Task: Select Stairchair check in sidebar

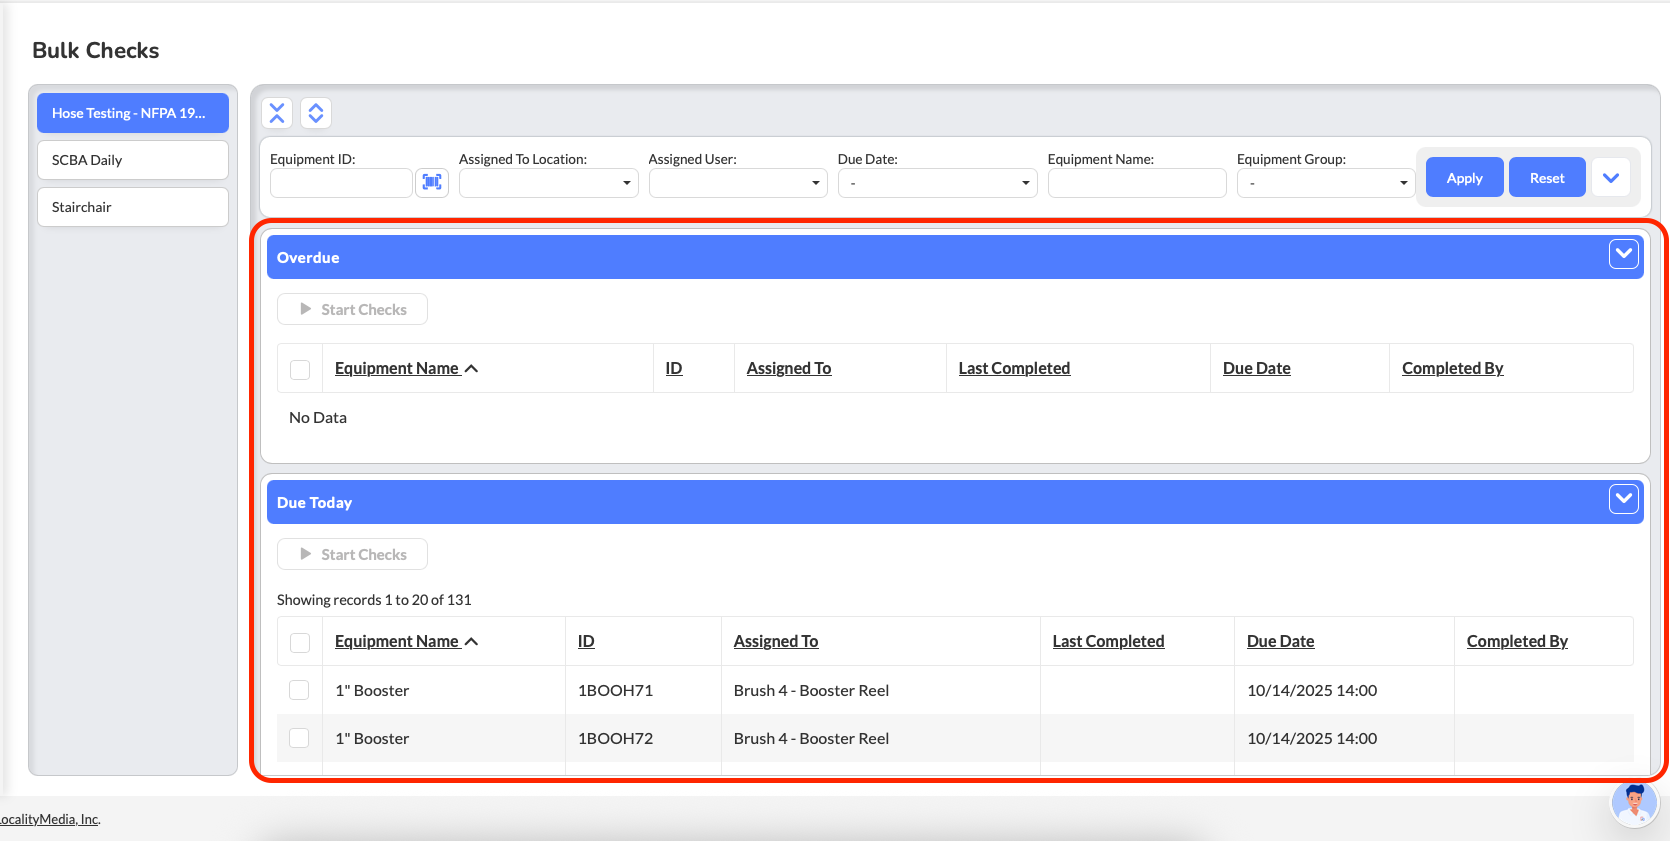Action: (133, 207)
